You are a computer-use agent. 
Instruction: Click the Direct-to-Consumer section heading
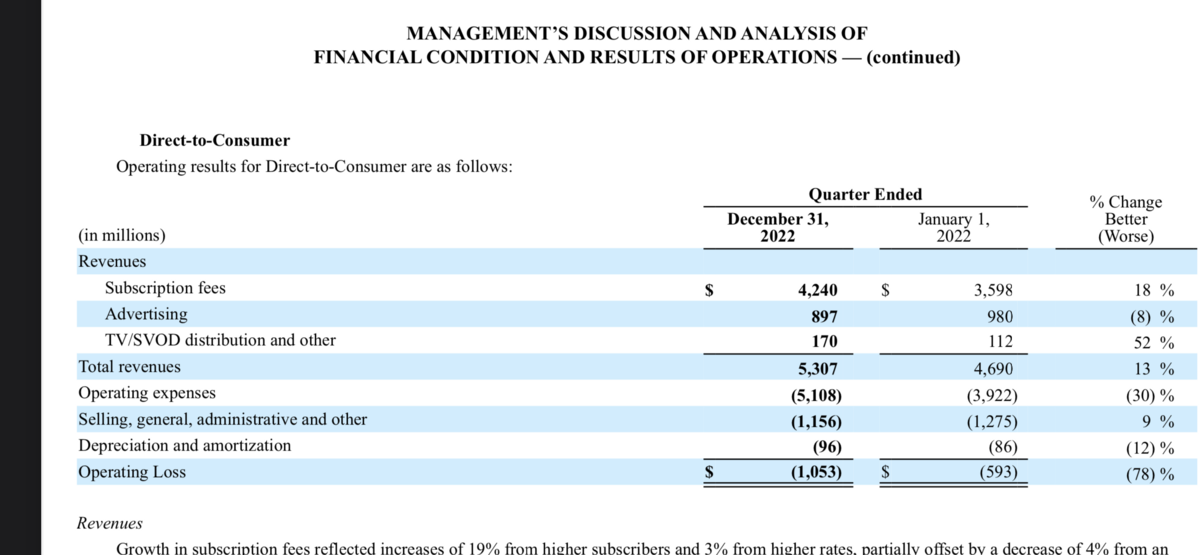tap(215, 141)
